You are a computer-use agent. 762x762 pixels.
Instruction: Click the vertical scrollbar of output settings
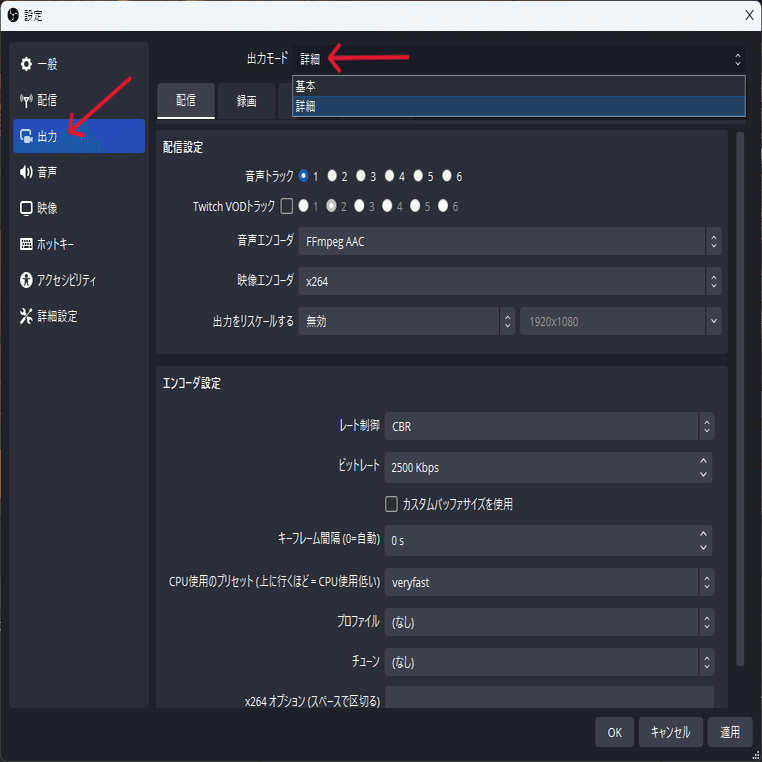click(x=740, y=398)
